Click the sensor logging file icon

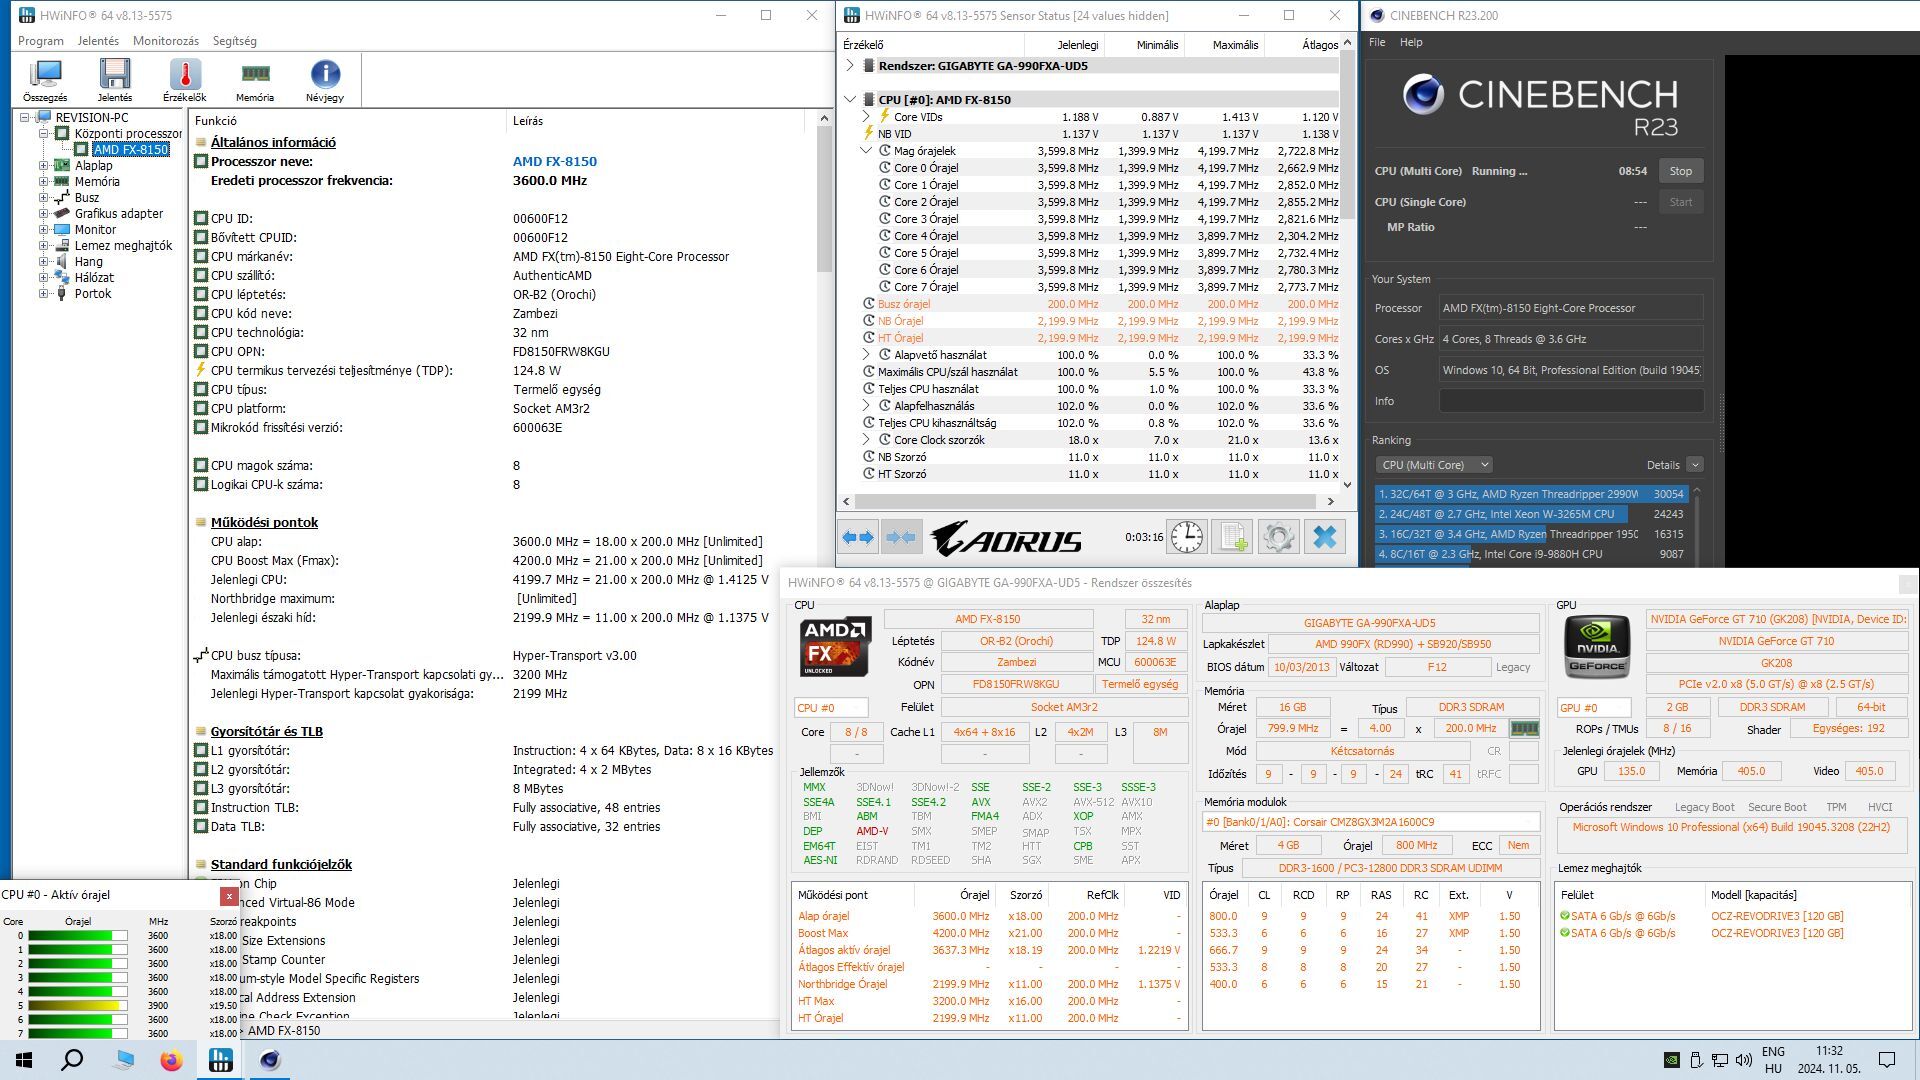(1232, 537)
